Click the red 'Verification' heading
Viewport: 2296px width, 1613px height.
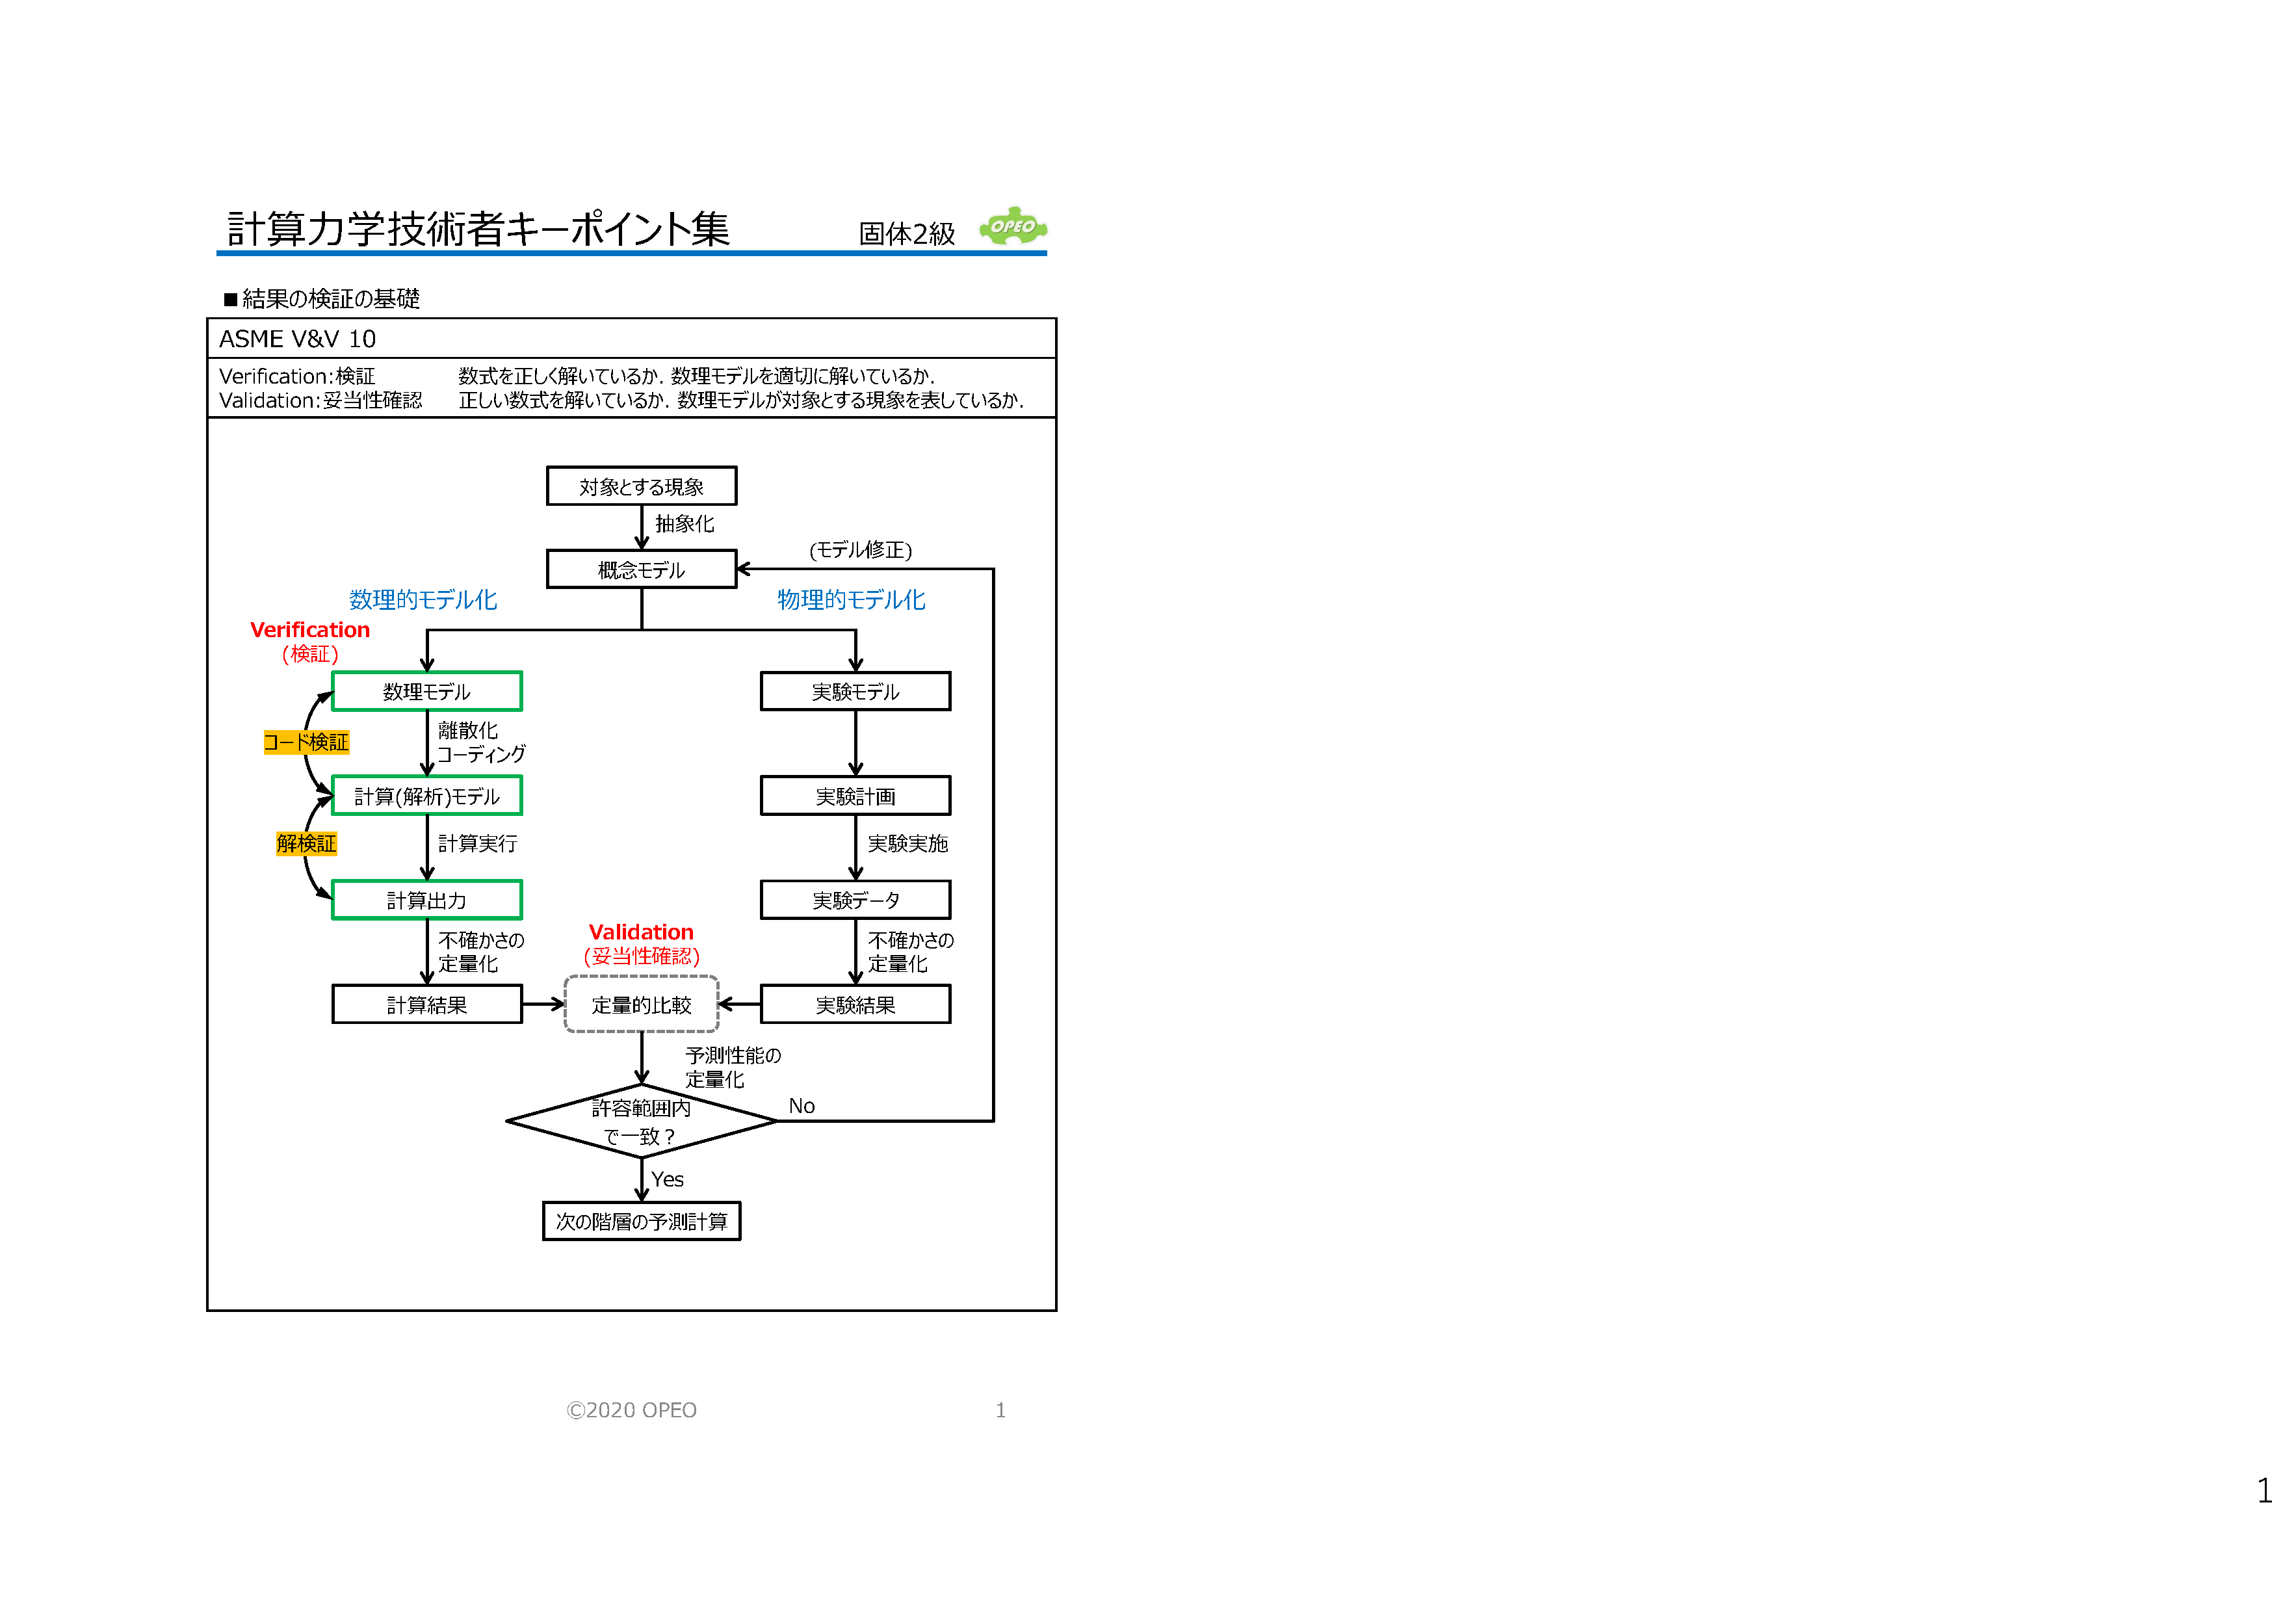tap(310, 630)
